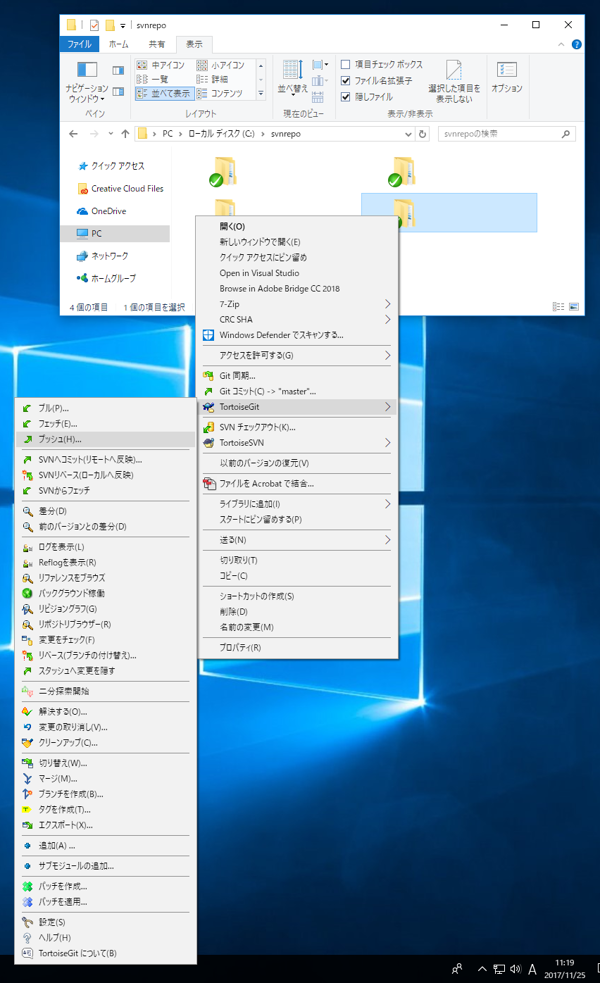
Task: Toggle file name extensions (ファイル名拡張子) checkbox
Action: tap(345, 80)
